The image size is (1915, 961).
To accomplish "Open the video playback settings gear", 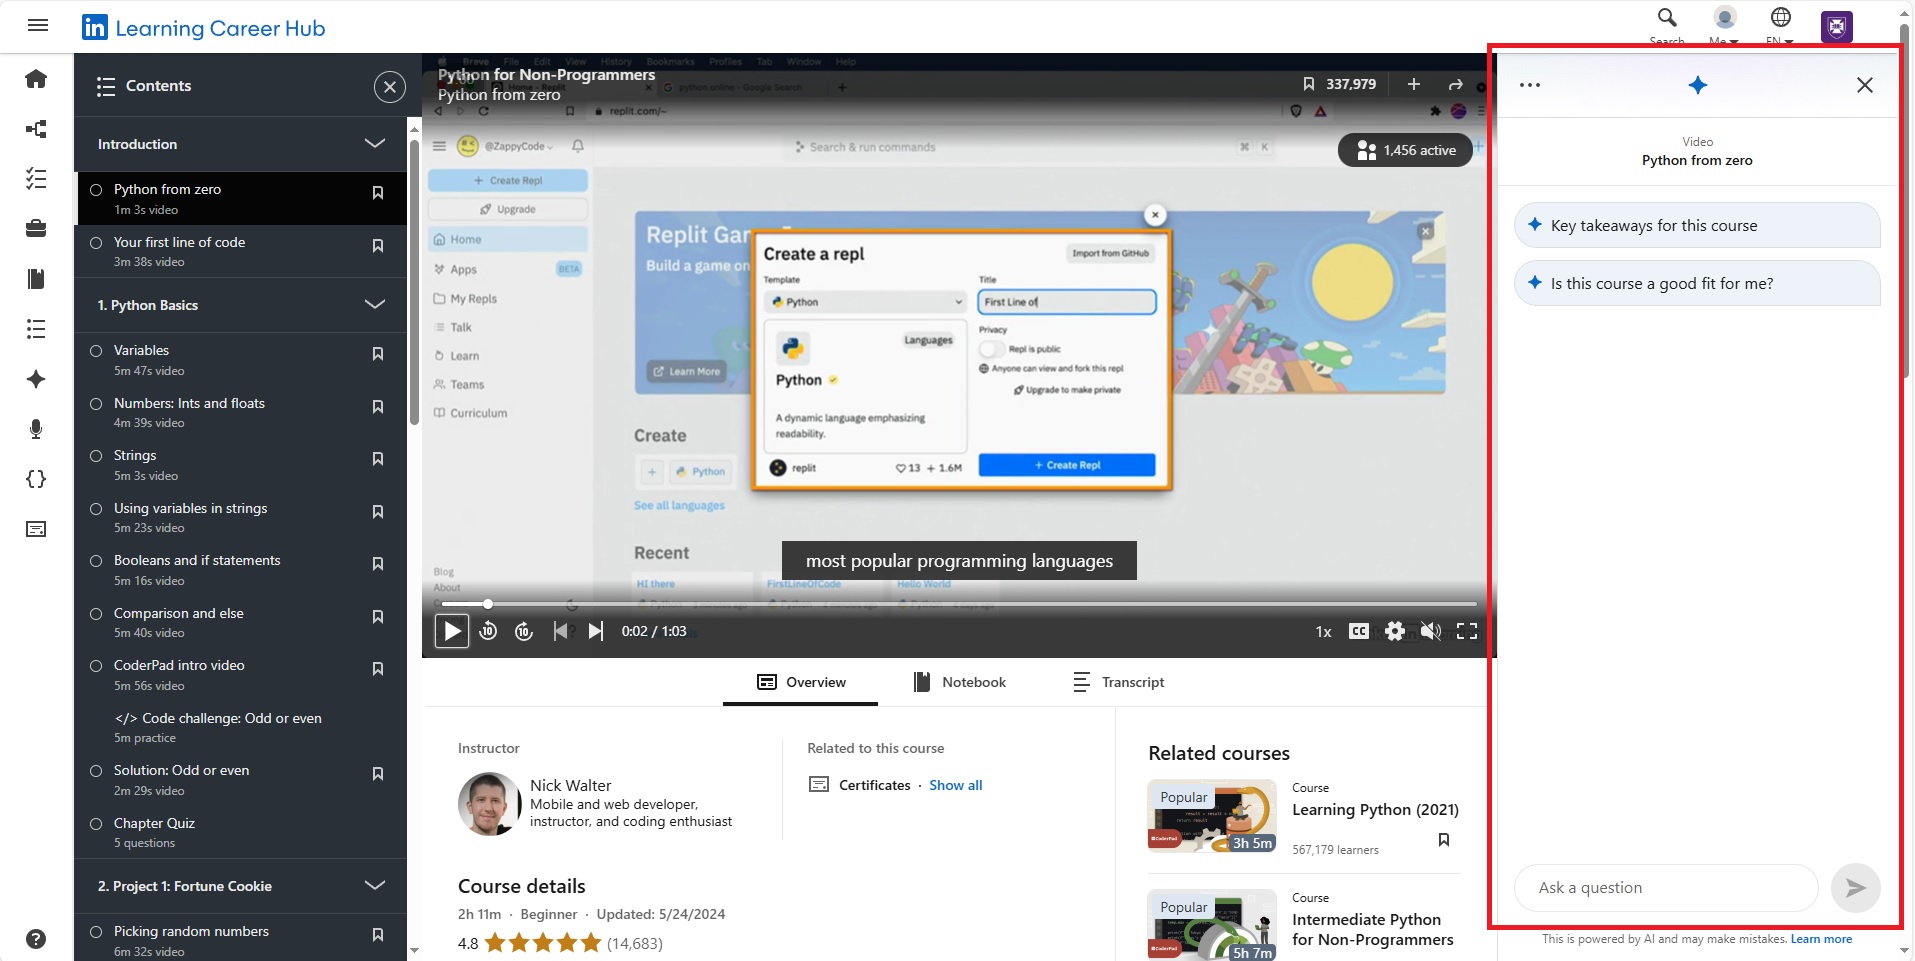I will tap(1395, 631).
